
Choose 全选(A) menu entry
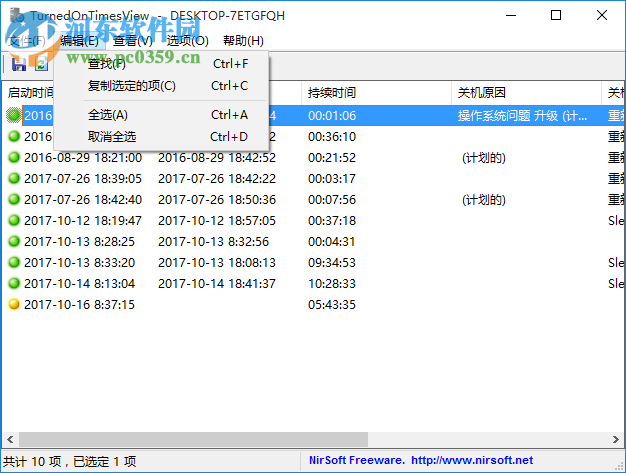[161, 115]
